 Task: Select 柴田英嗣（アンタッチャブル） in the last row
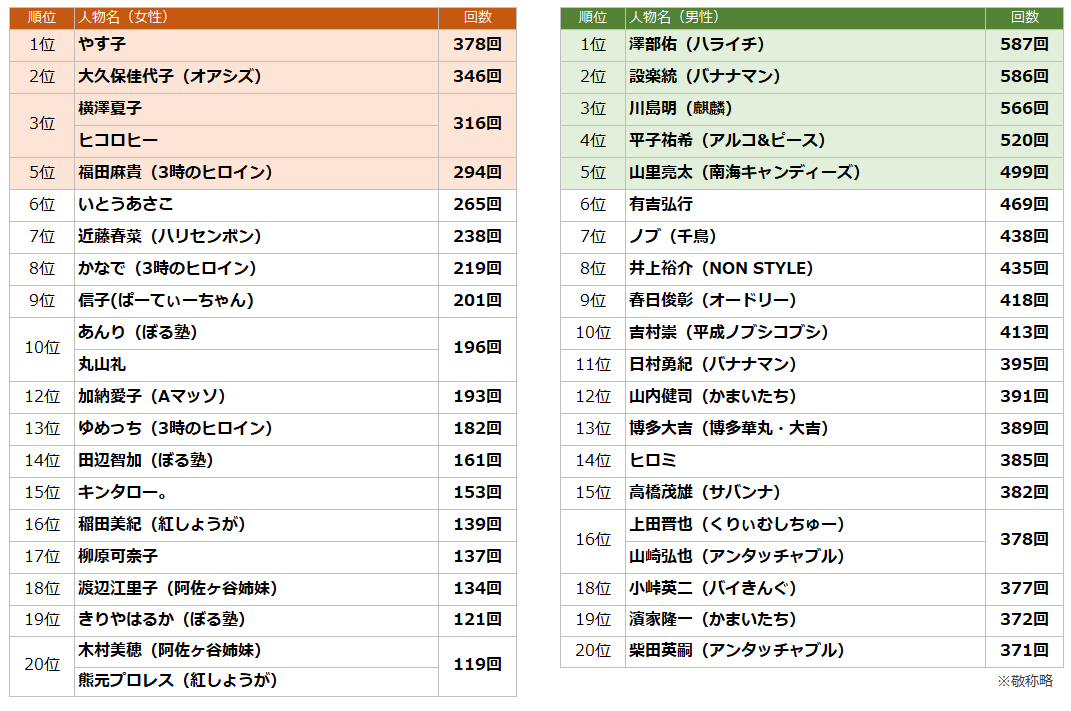[x=737, y=650]
